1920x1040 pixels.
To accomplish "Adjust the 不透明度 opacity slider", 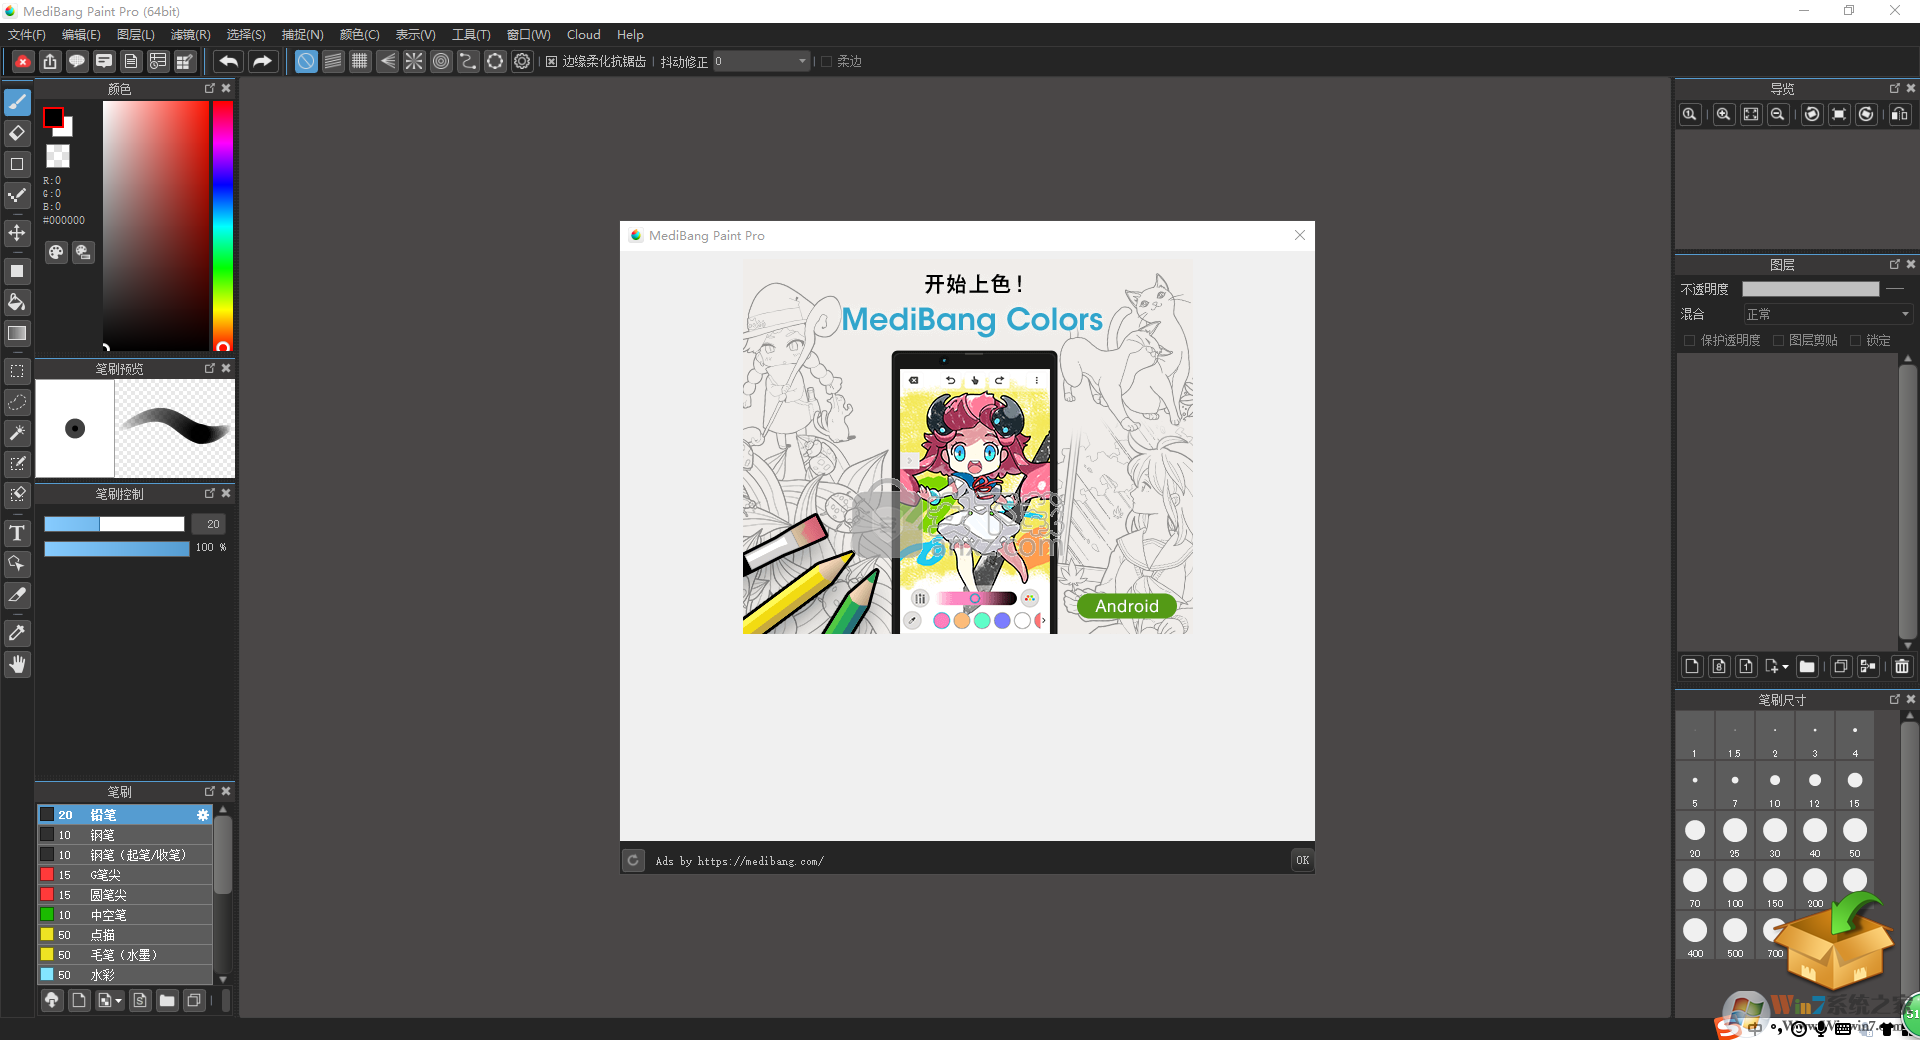I will tap(1811, 289).
